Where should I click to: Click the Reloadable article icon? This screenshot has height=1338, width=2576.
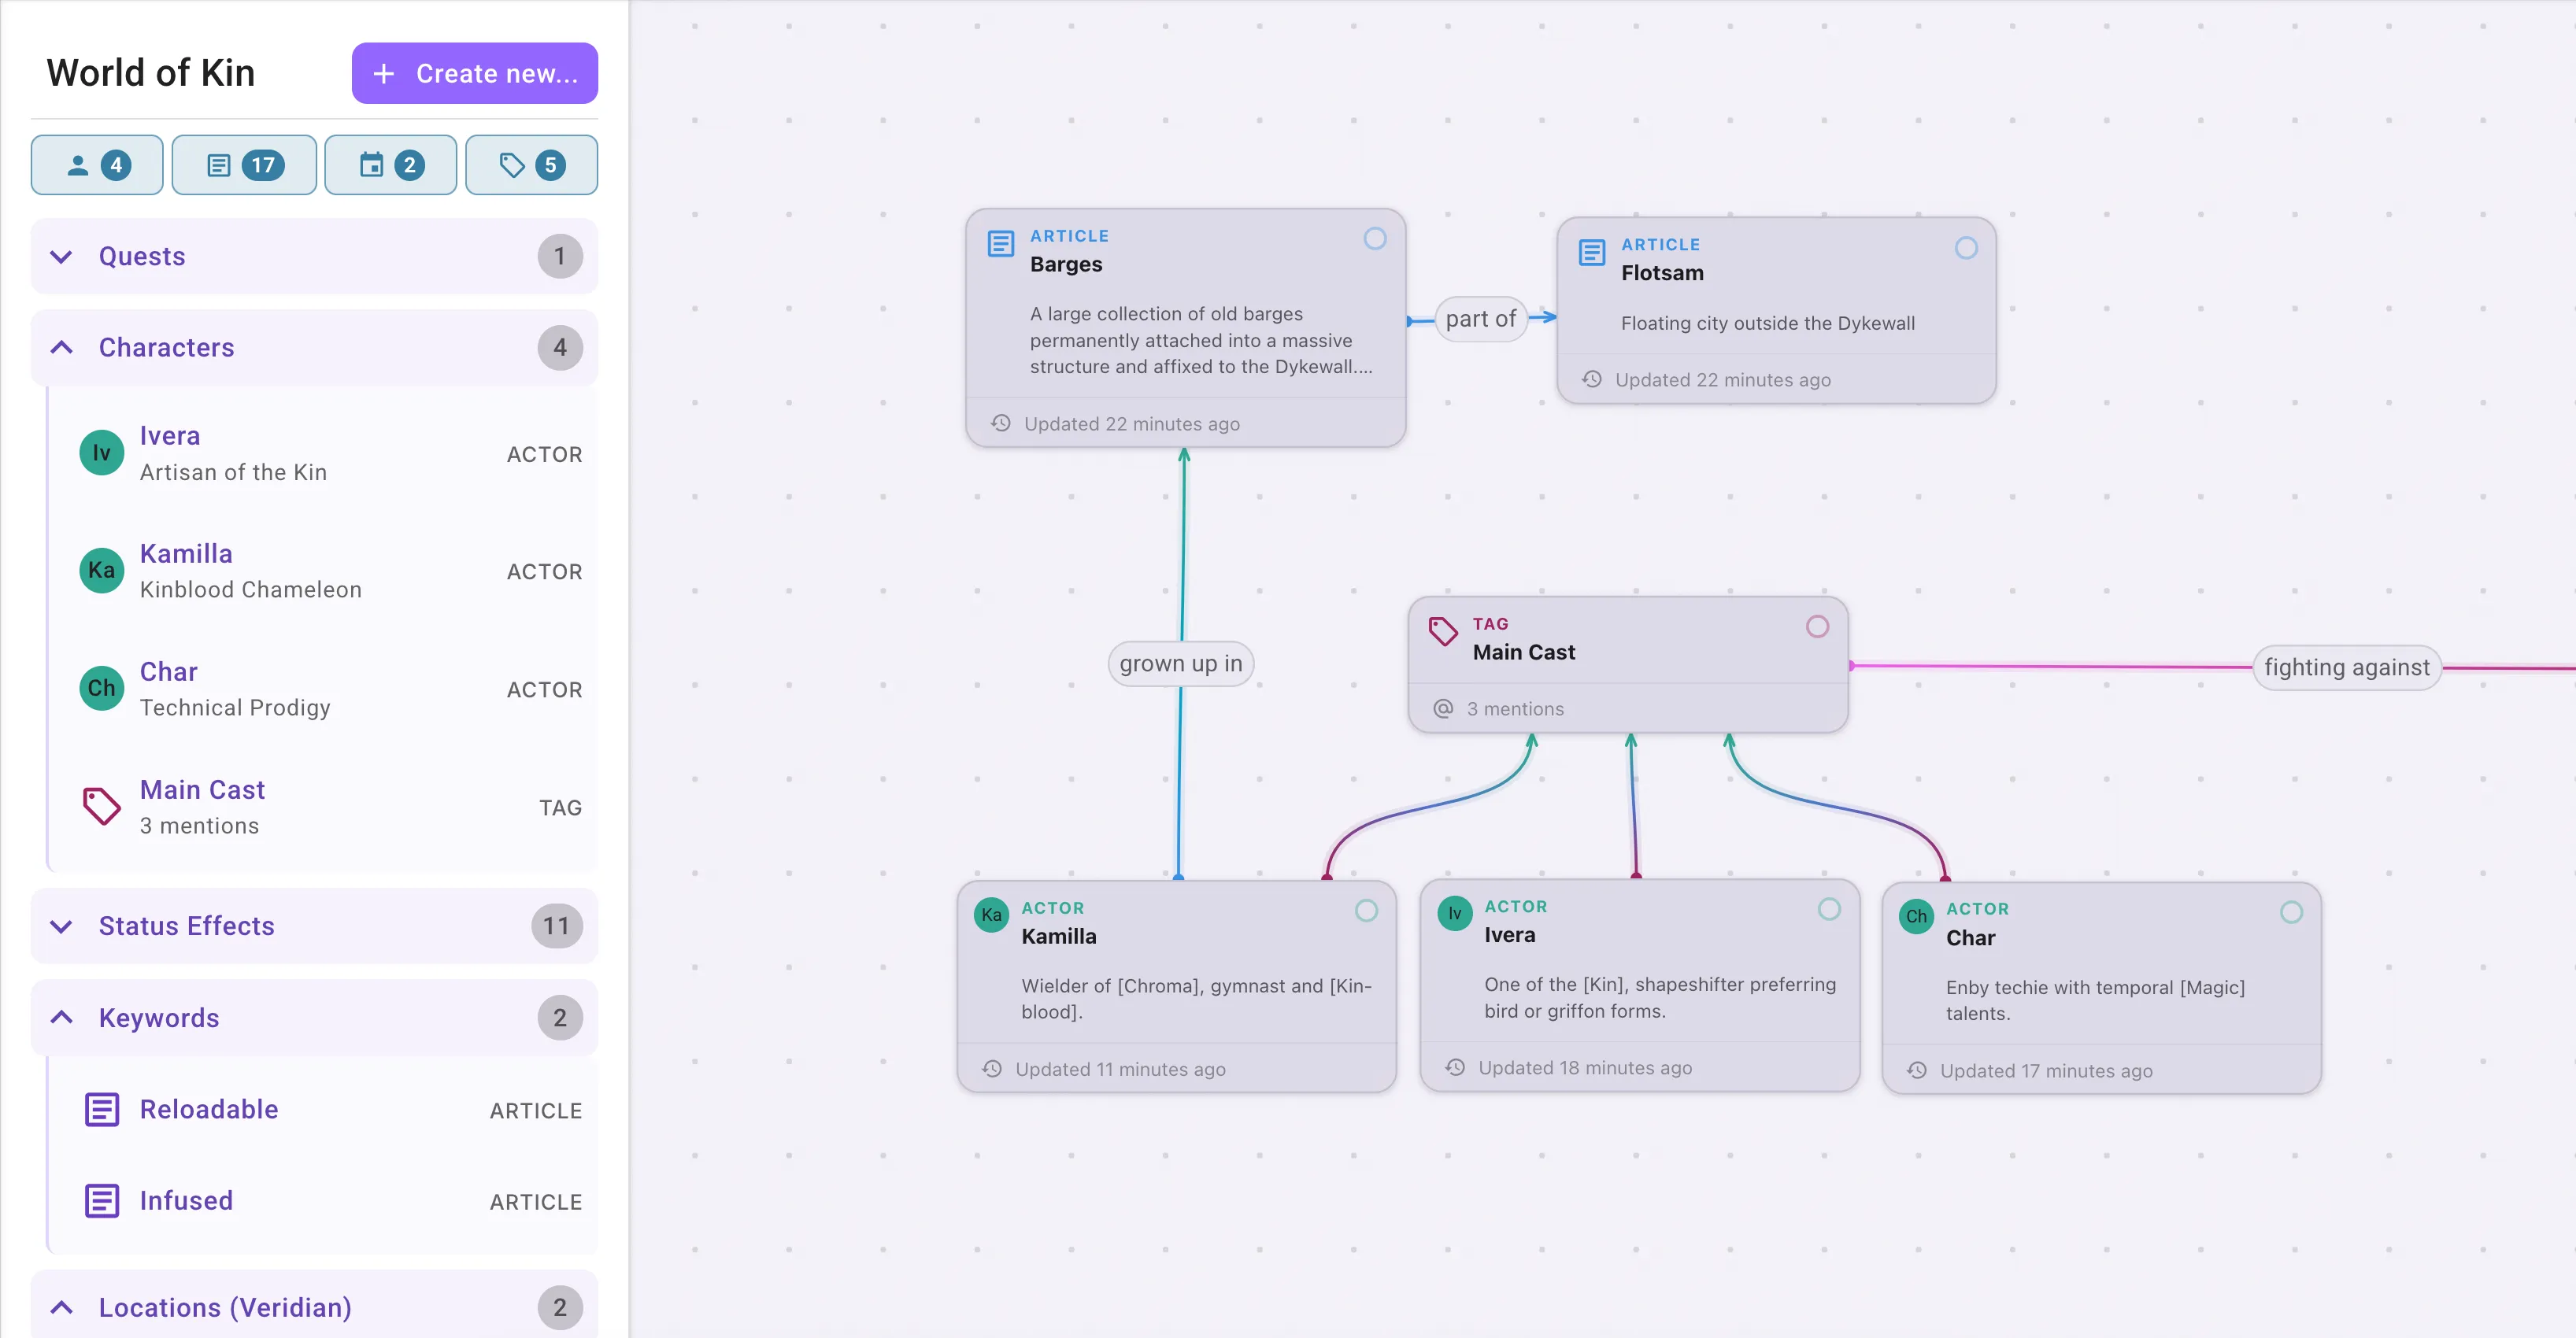point(101,1109)
